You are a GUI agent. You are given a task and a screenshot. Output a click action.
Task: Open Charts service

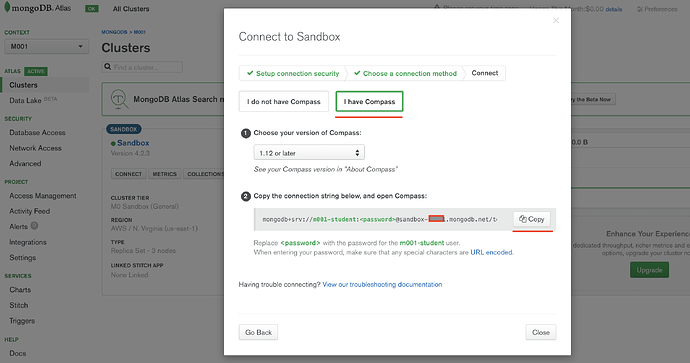[20, 290]
